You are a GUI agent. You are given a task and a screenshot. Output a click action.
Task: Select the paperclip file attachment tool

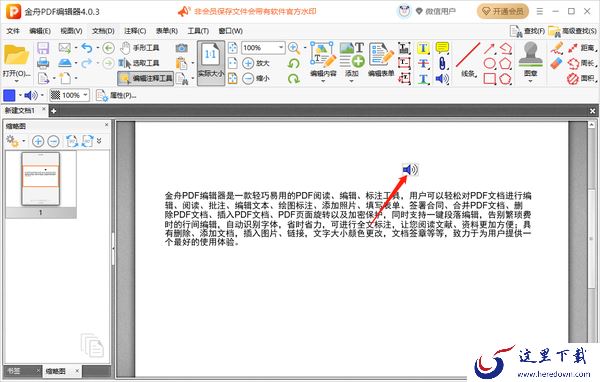point(442,64)
